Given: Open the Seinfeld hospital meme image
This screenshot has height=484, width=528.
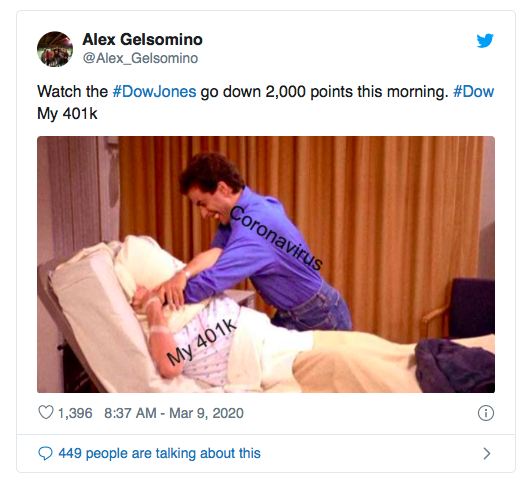Looking at the screenshot, I should point(266,264).
